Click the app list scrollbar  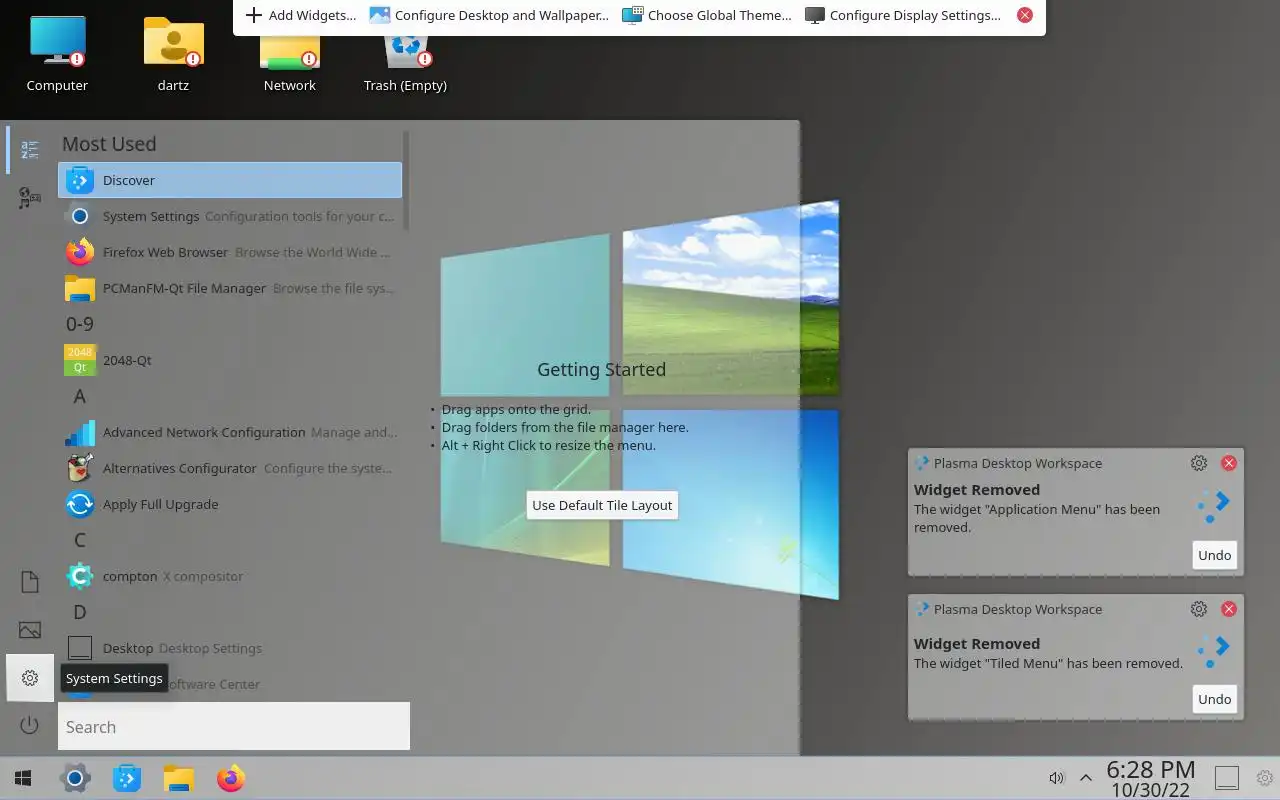coord(406,180)
